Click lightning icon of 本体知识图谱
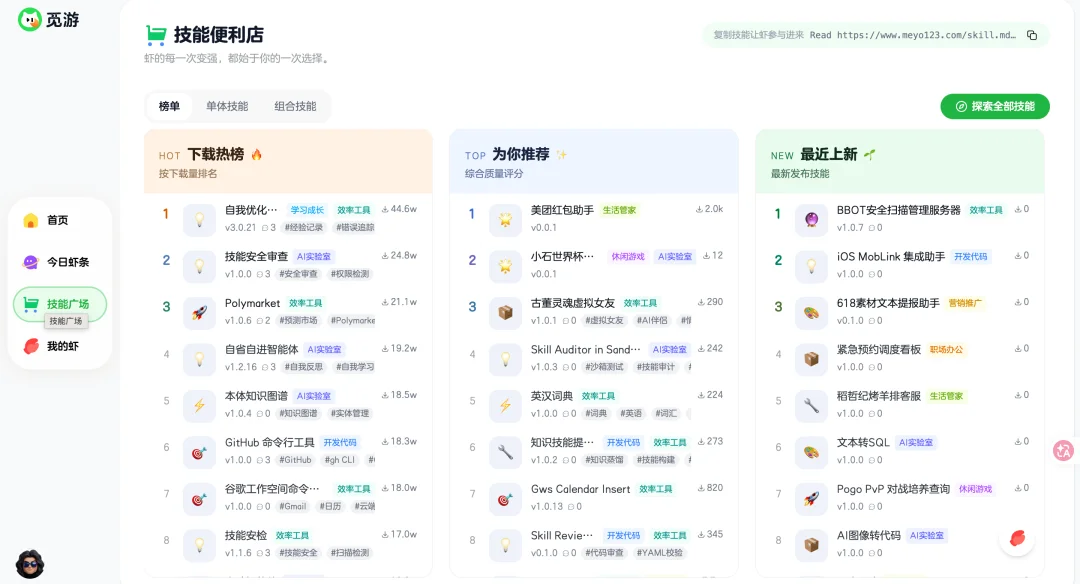This screenshot has height=584, width=1080. pos(200,406)
